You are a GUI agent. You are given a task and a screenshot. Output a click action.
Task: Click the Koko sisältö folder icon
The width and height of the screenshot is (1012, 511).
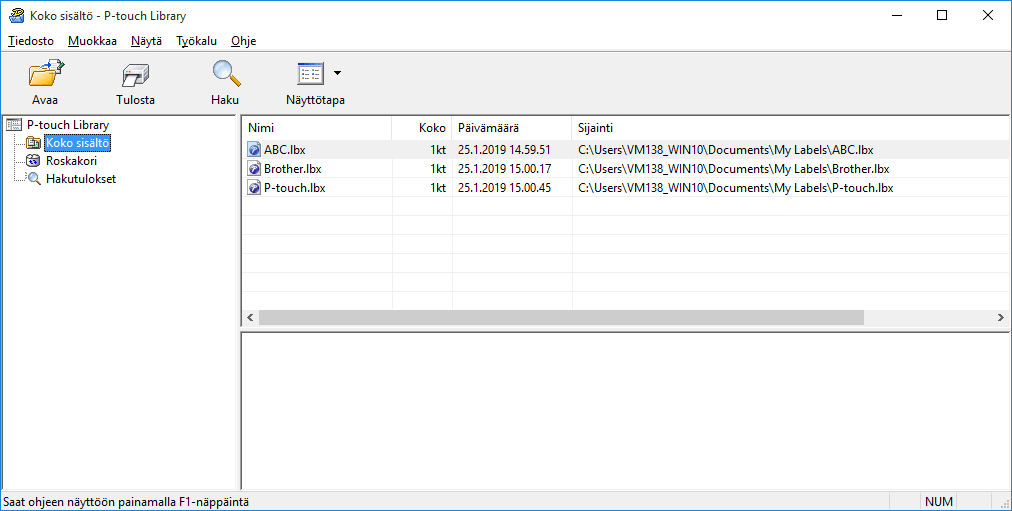tap(34, 143)
